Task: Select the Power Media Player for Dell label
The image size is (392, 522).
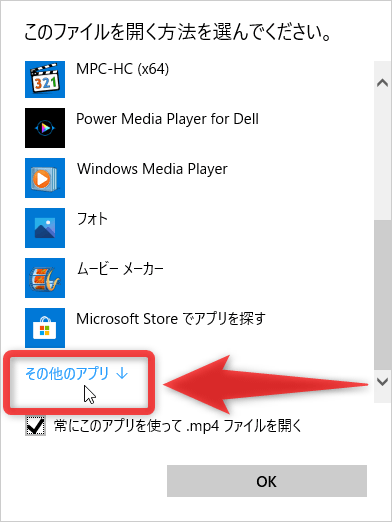Action: pos(167,119)
